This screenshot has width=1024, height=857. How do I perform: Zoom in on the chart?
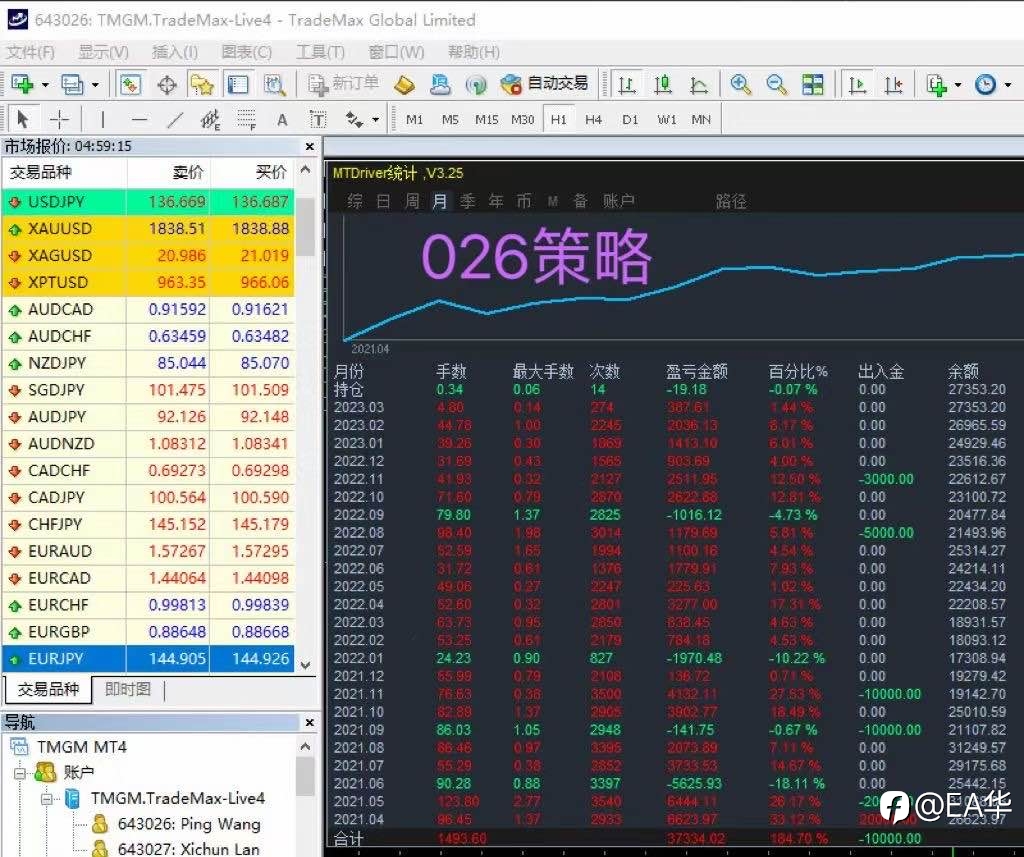741,84
